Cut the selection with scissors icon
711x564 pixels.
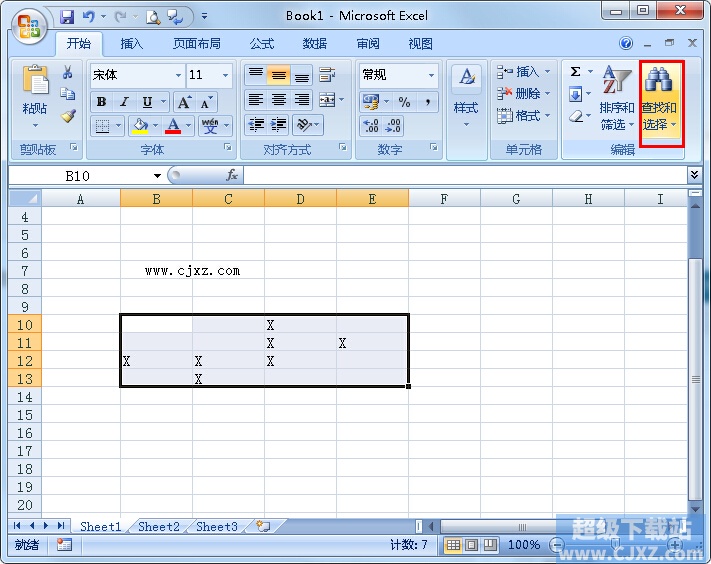point(68,72)
